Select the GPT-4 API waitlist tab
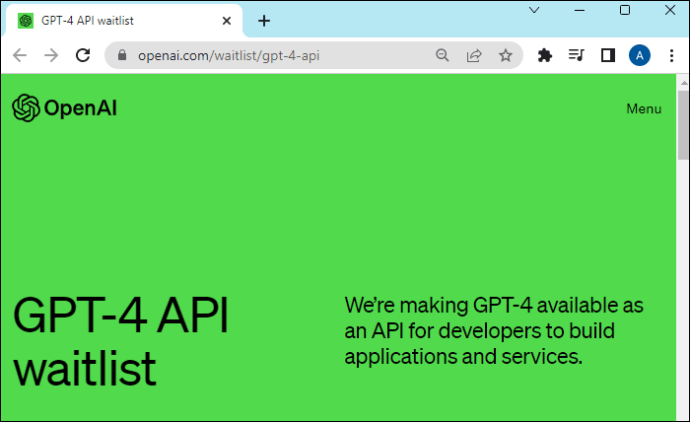 (x=123, y=21)
